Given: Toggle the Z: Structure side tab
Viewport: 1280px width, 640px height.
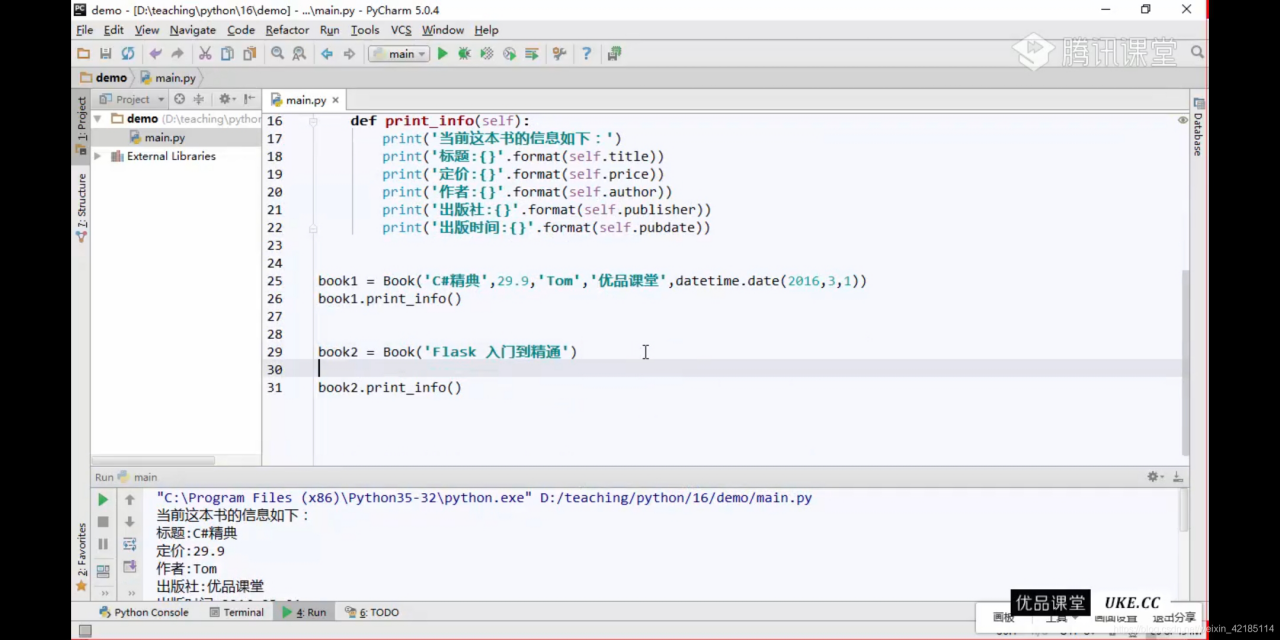Looking at the screenshot, I should (81, 208).
